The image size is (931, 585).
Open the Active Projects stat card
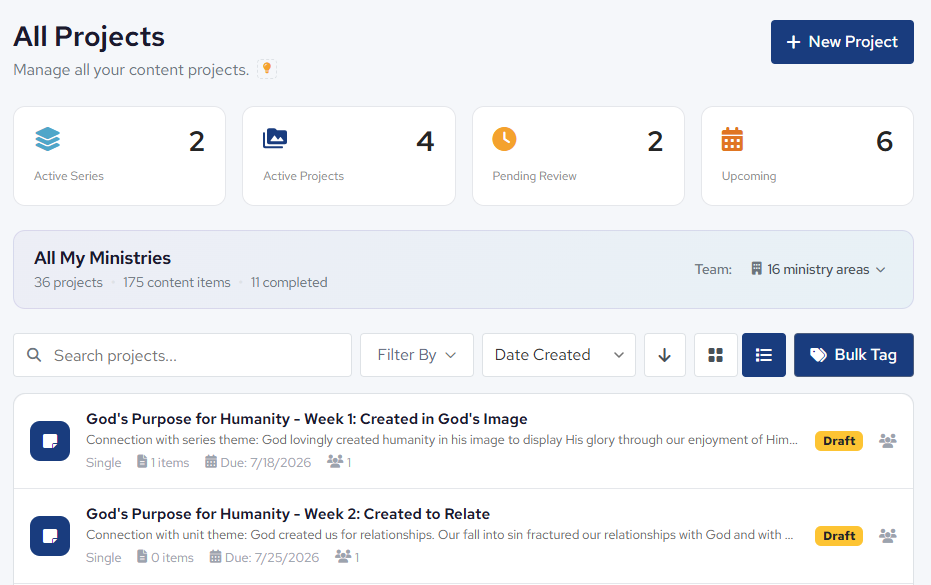349,156
